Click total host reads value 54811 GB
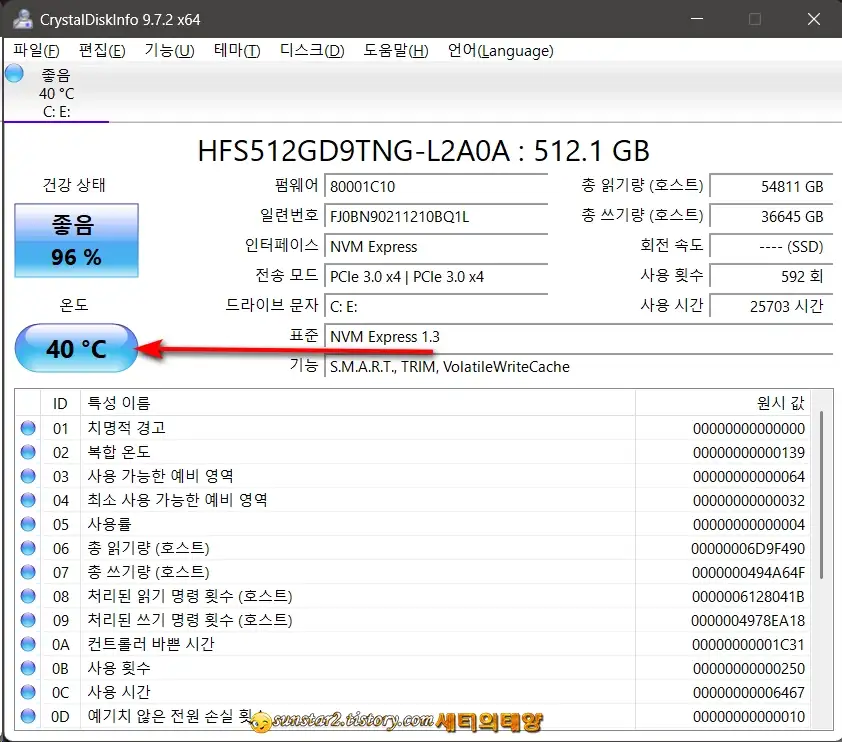 pos(771,186)
